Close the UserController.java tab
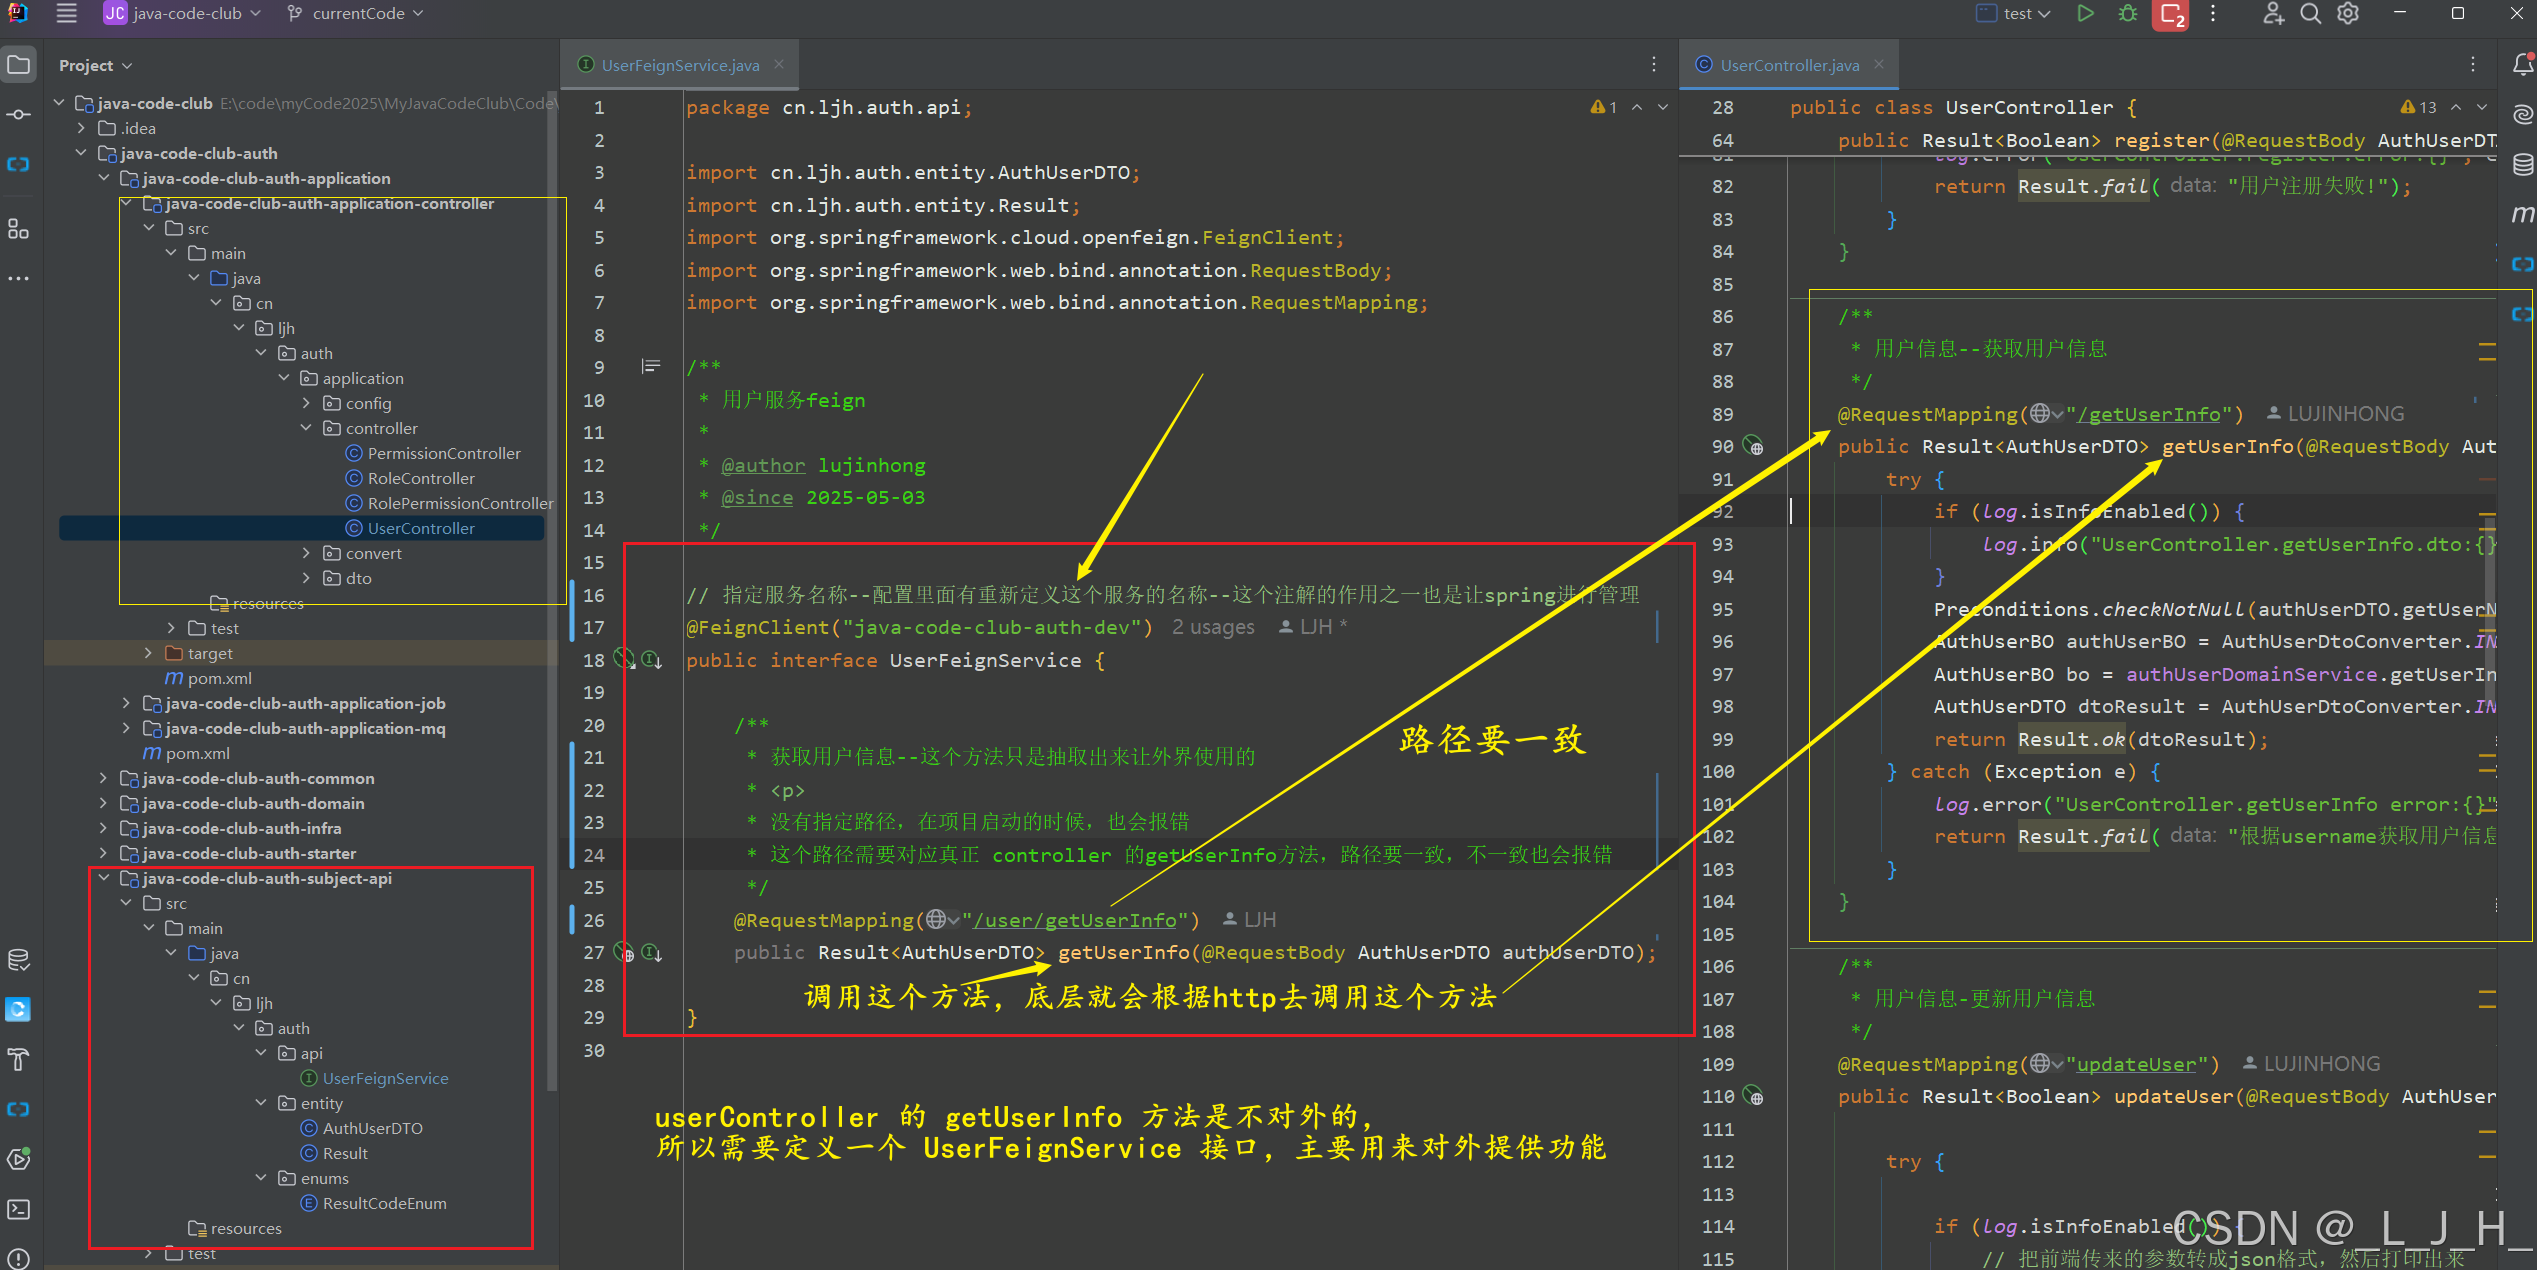The height and width of the screenshot is (1270, 2537). [x=1879, y=65]
